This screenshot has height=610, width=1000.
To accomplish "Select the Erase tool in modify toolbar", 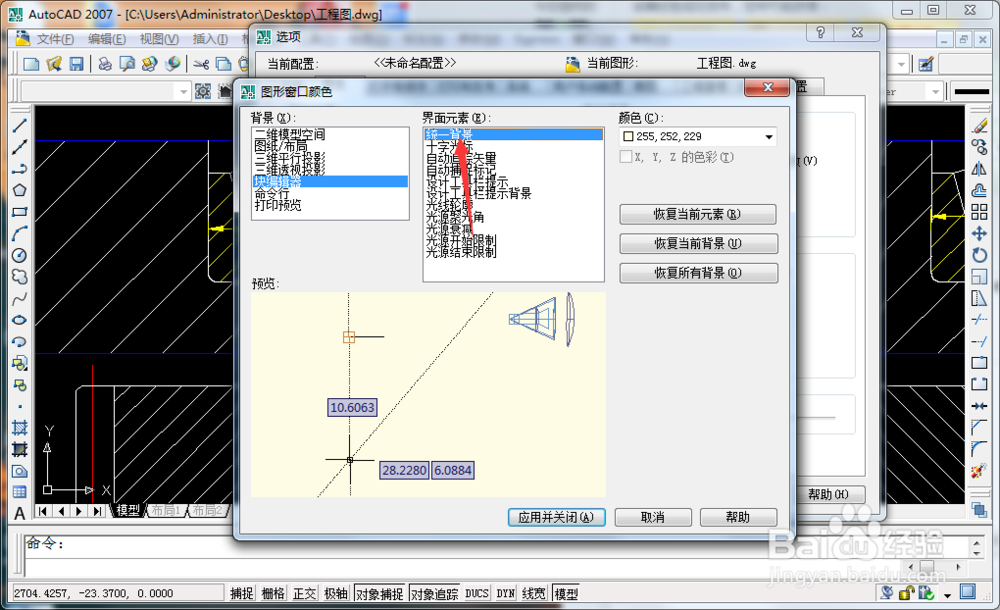I will 980,126.
